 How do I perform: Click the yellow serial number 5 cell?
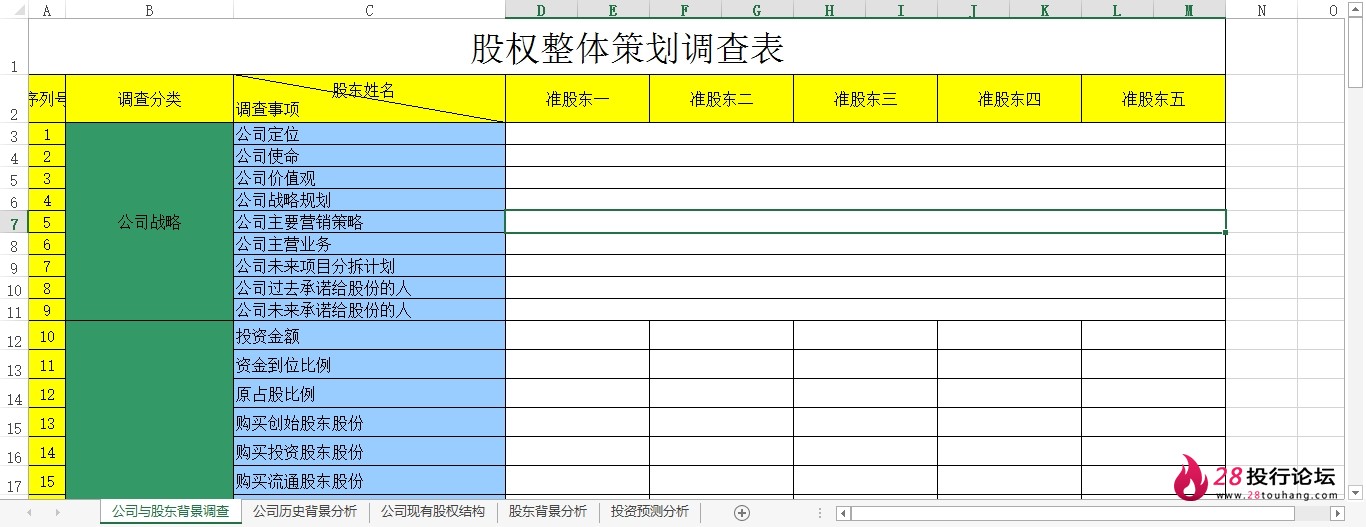(47, 222)
